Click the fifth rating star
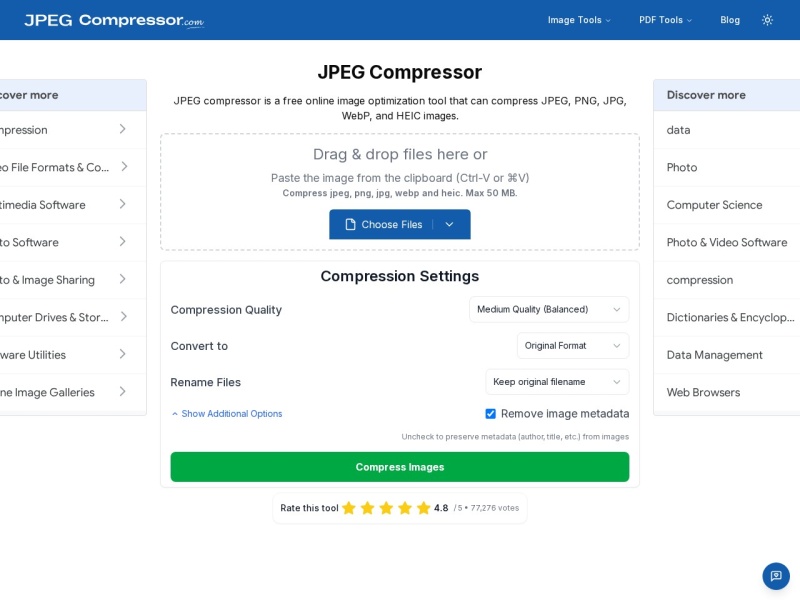800x600 pixels. tap(423, 508)
